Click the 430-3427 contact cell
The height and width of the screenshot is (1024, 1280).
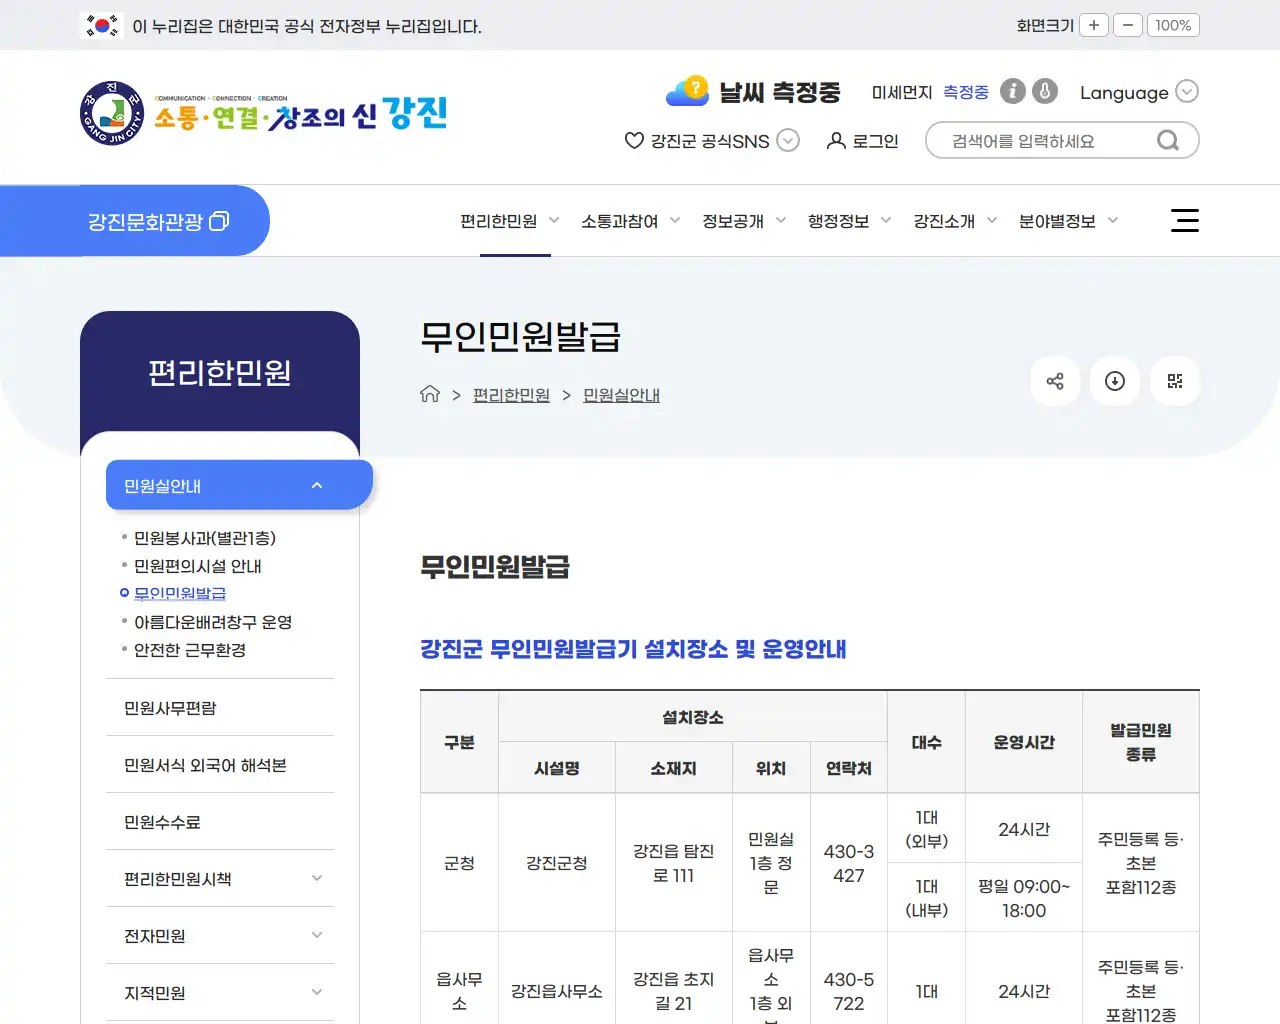point(849,863)
